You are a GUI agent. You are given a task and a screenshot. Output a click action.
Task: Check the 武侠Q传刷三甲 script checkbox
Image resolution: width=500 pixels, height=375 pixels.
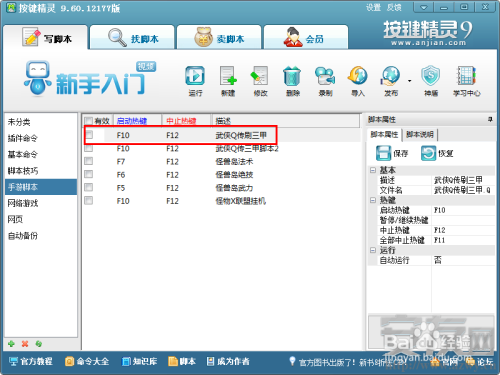point(89,135)
